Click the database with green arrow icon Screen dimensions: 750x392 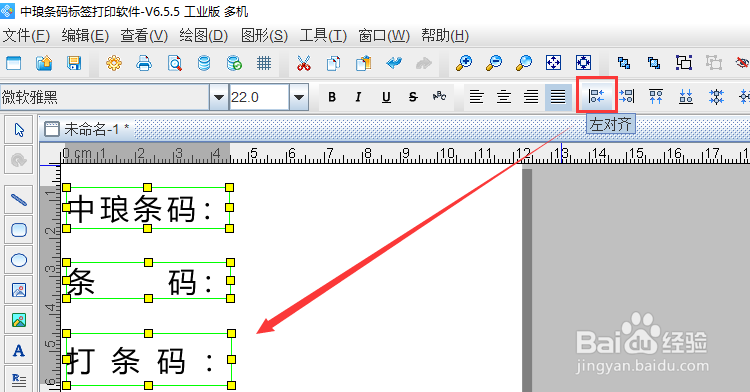pos(234,63)
